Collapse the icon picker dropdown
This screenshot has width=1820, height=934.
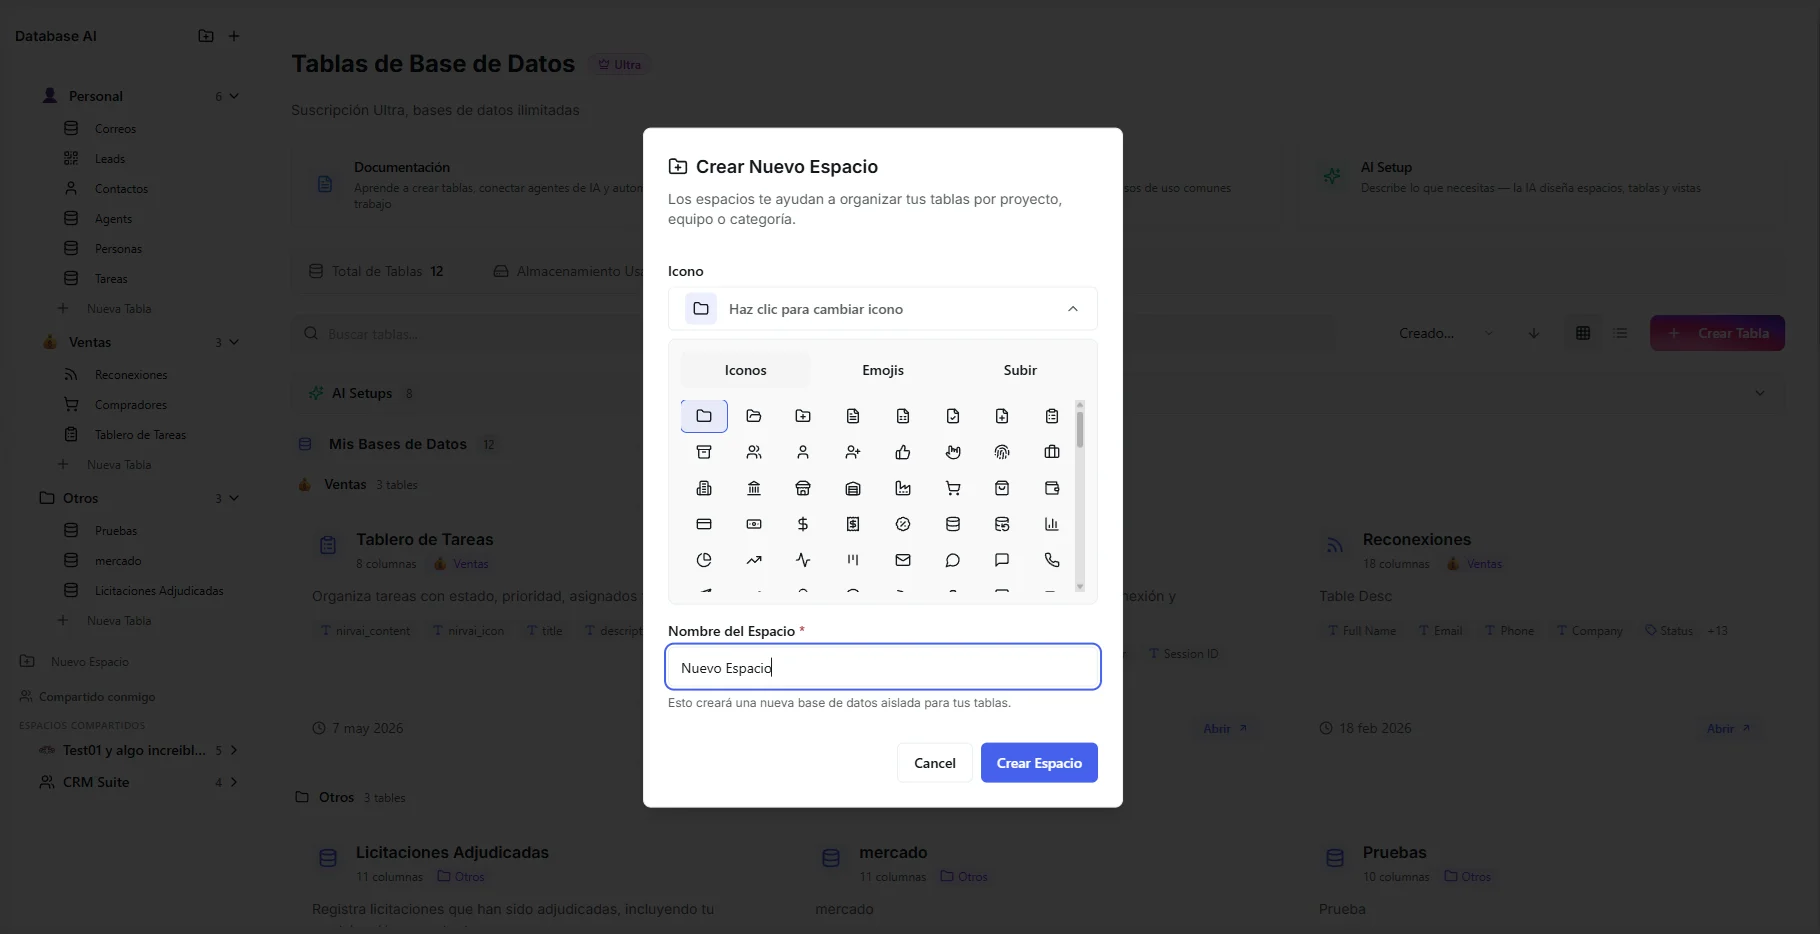point(1073,309)
